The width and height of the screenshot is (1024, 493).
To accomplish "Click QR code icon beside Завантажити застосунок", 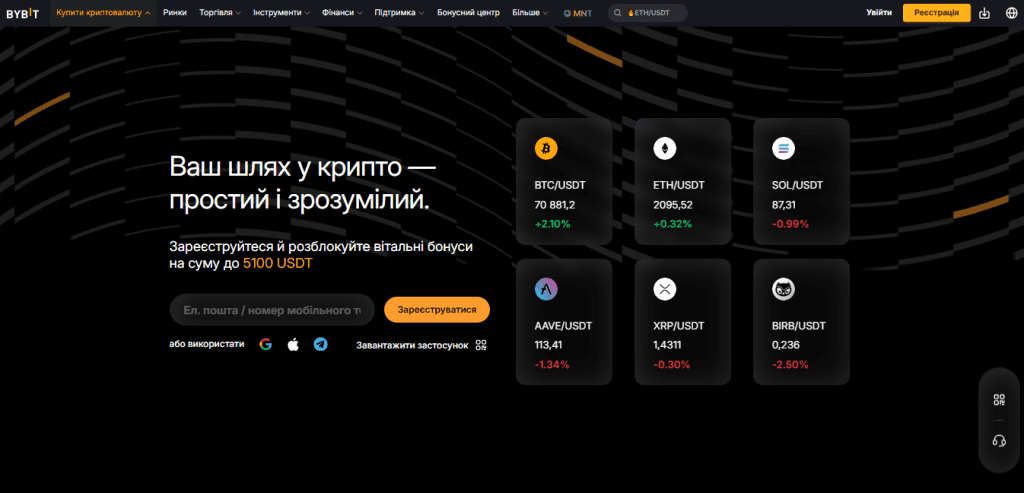I will [481, 345].
